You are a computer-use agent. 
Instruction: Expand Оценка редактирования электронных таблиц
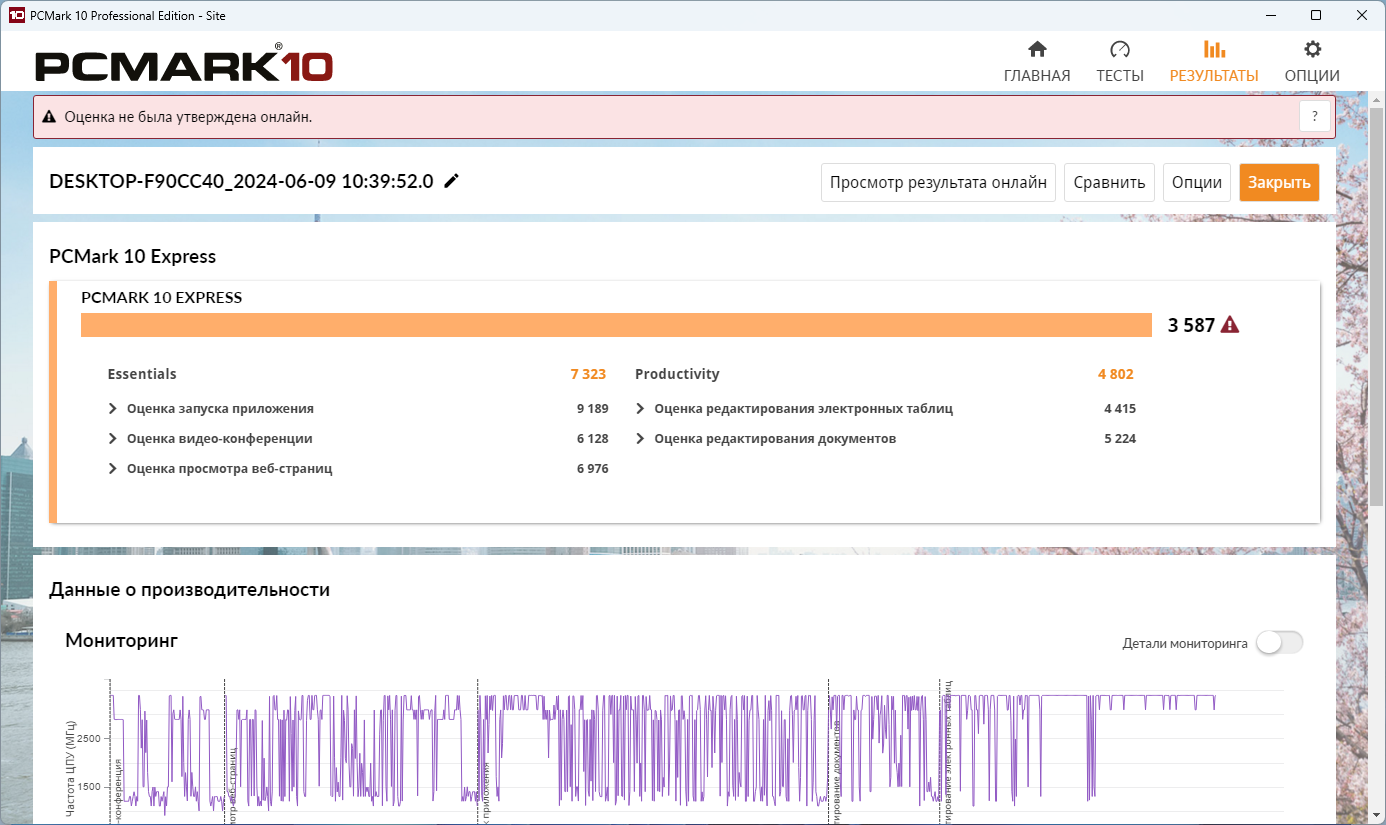(x=640, y=409)
